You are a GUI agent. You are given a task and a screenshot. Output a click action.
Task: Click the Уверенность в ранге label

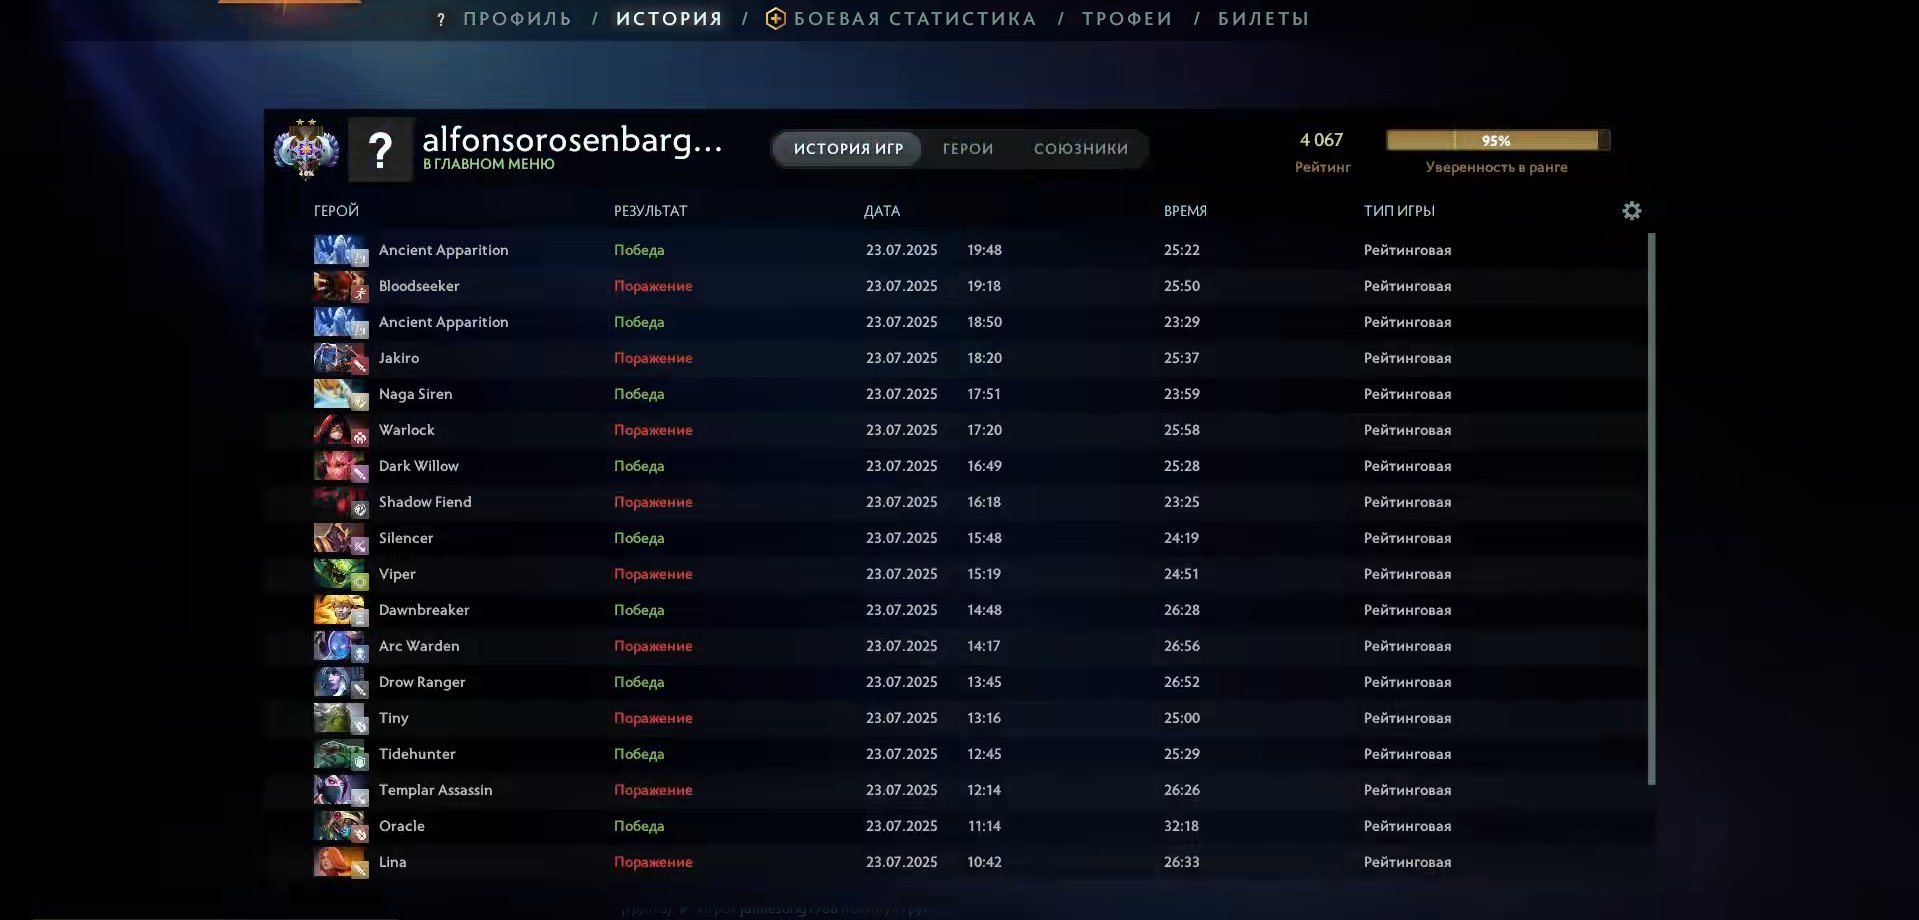pos(1496,167)
